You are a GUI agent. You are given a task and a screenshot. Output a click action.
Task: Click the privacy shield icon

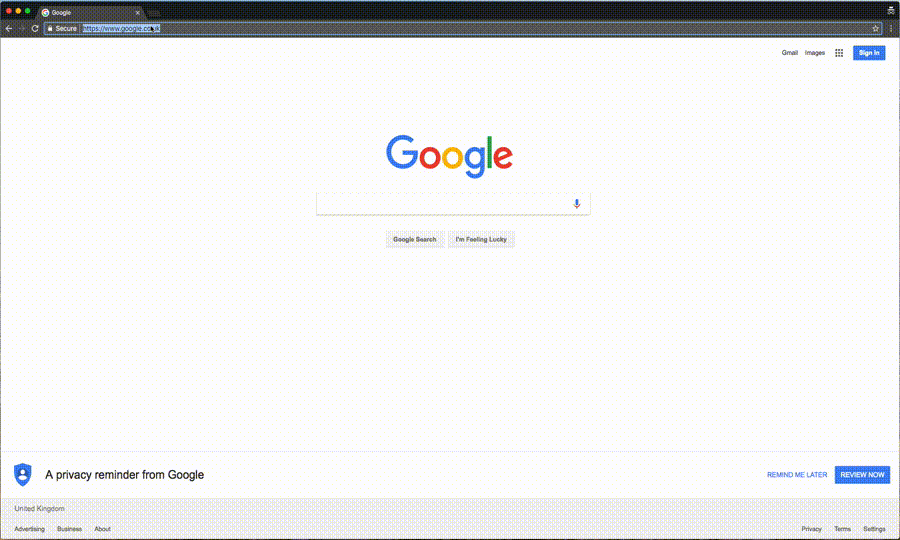tap(22, 475)
